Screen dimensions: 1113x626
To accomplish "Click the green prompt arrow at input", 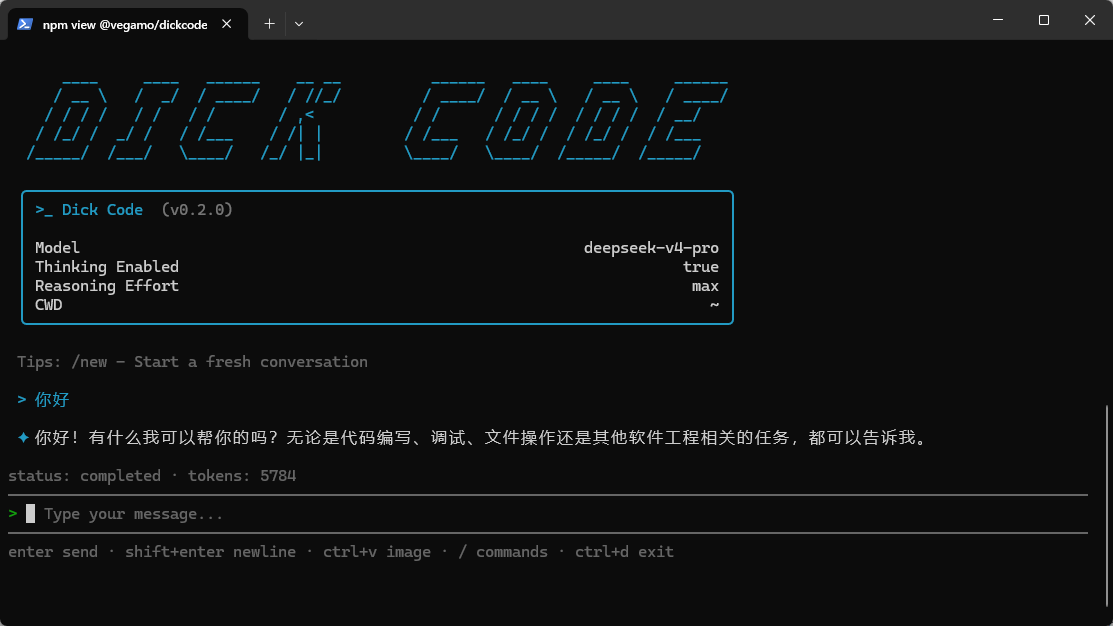I will (13, 513).
